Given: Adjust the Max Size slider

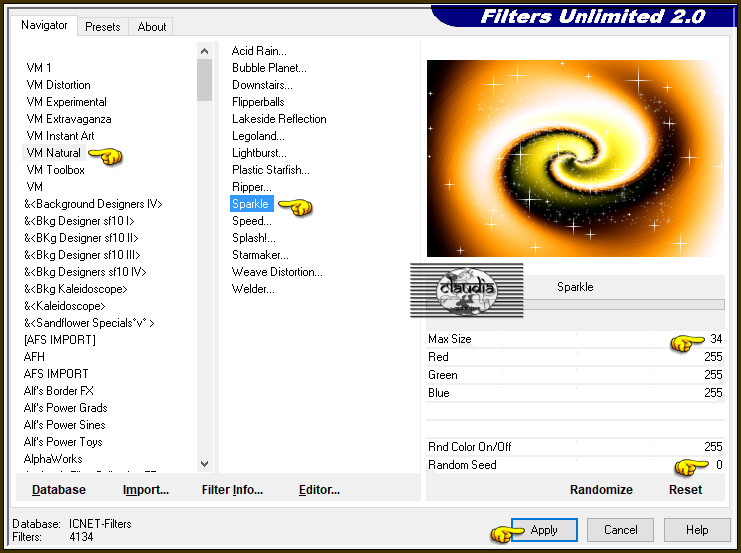Looking at the screenshot, I should tap(575, 339).
